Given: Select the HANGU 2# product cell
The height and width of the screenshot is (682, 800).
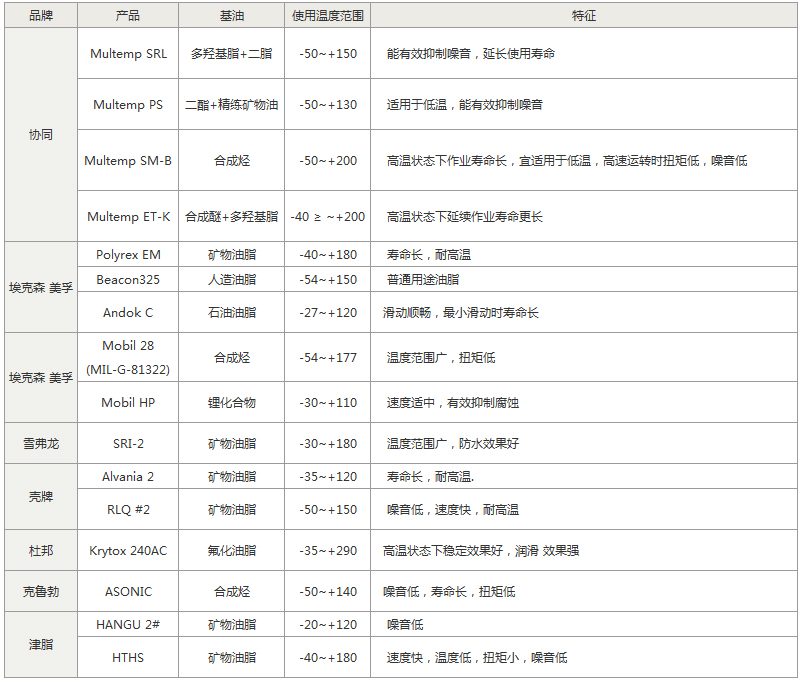Looking at the screenshot, I should (x=128, y=624).
